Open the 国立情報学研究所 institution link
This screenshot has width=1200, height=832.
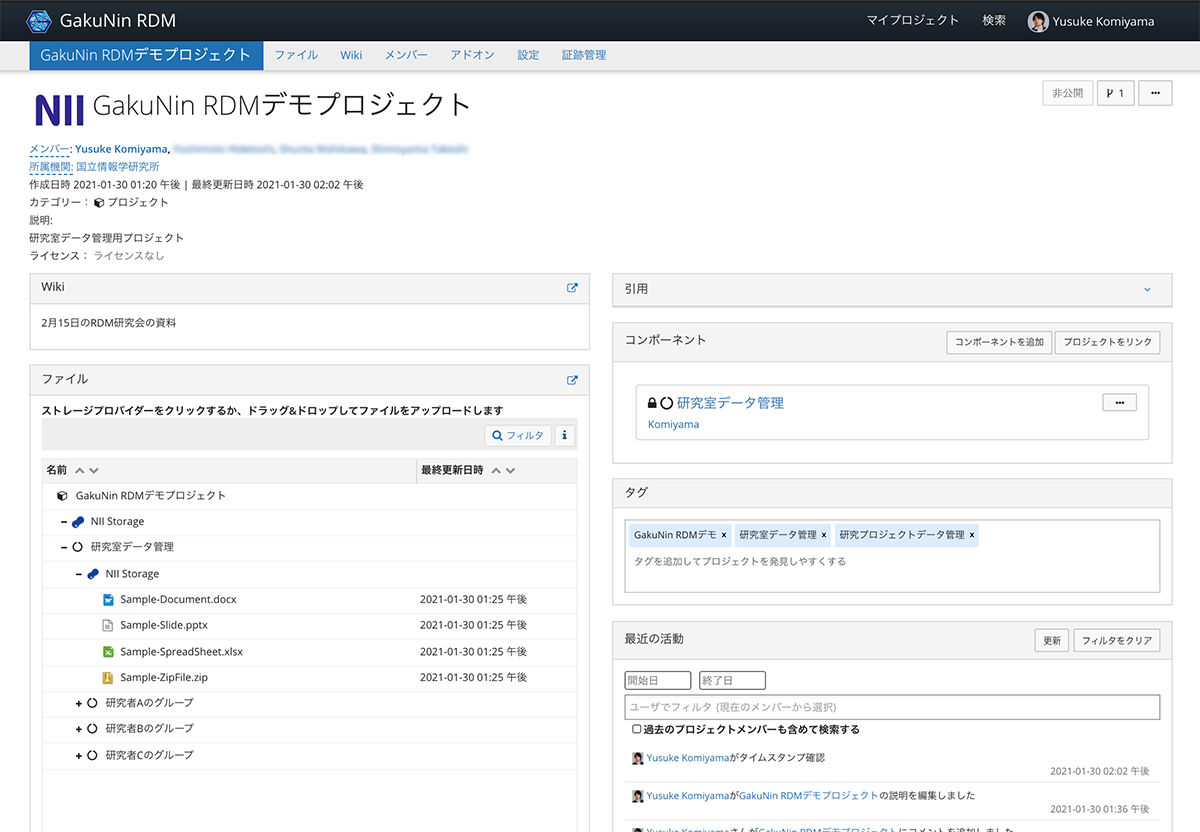117,167
